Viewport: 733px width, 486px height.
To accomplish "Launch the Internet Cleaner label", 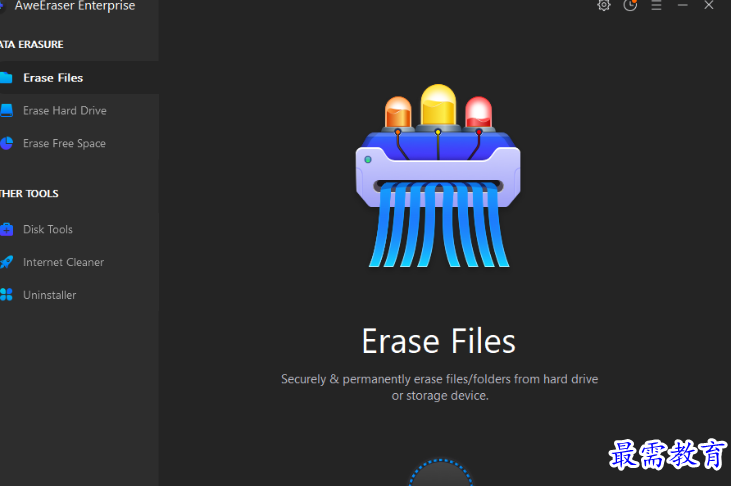I will pos(64,263).
